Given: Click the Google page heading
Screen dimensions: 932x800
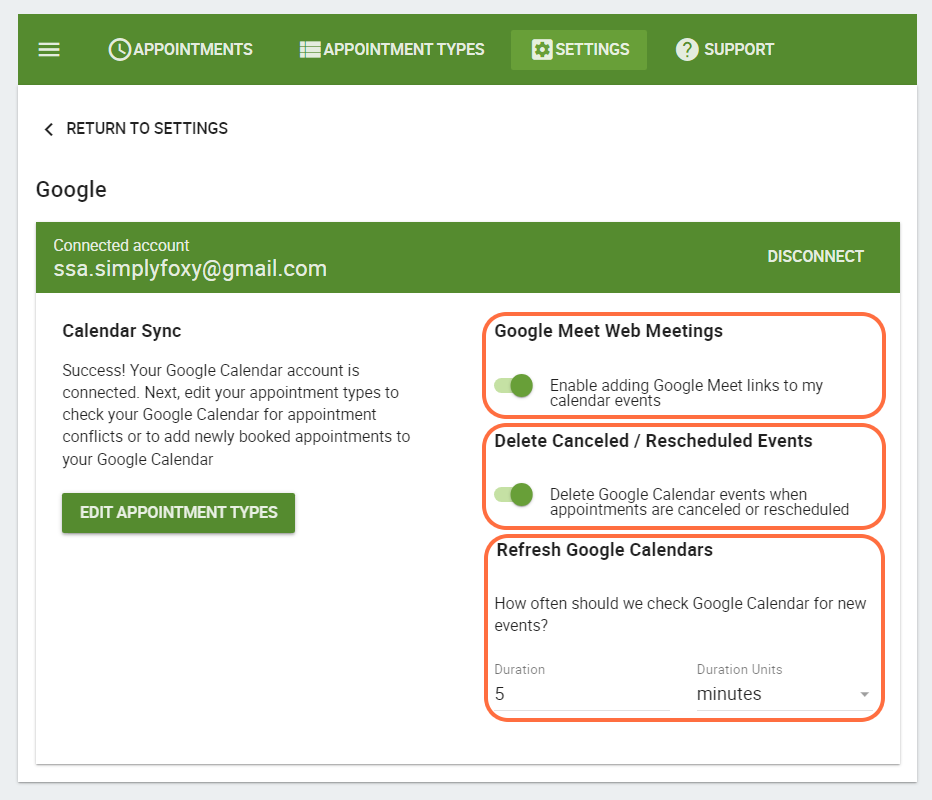Looking at the screenshot, I should (71, 190).
